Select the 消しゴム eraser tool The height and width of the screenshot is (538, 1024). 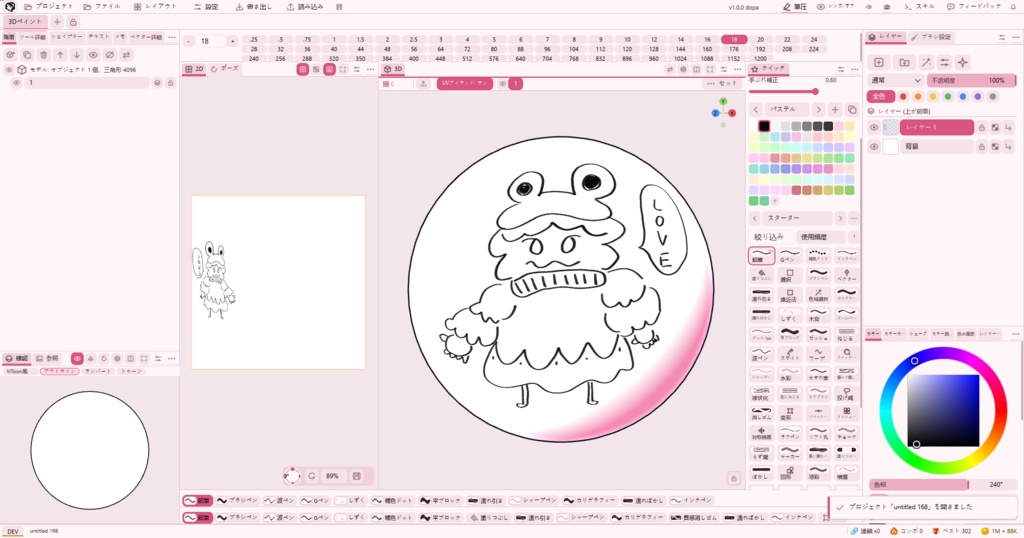761,413
